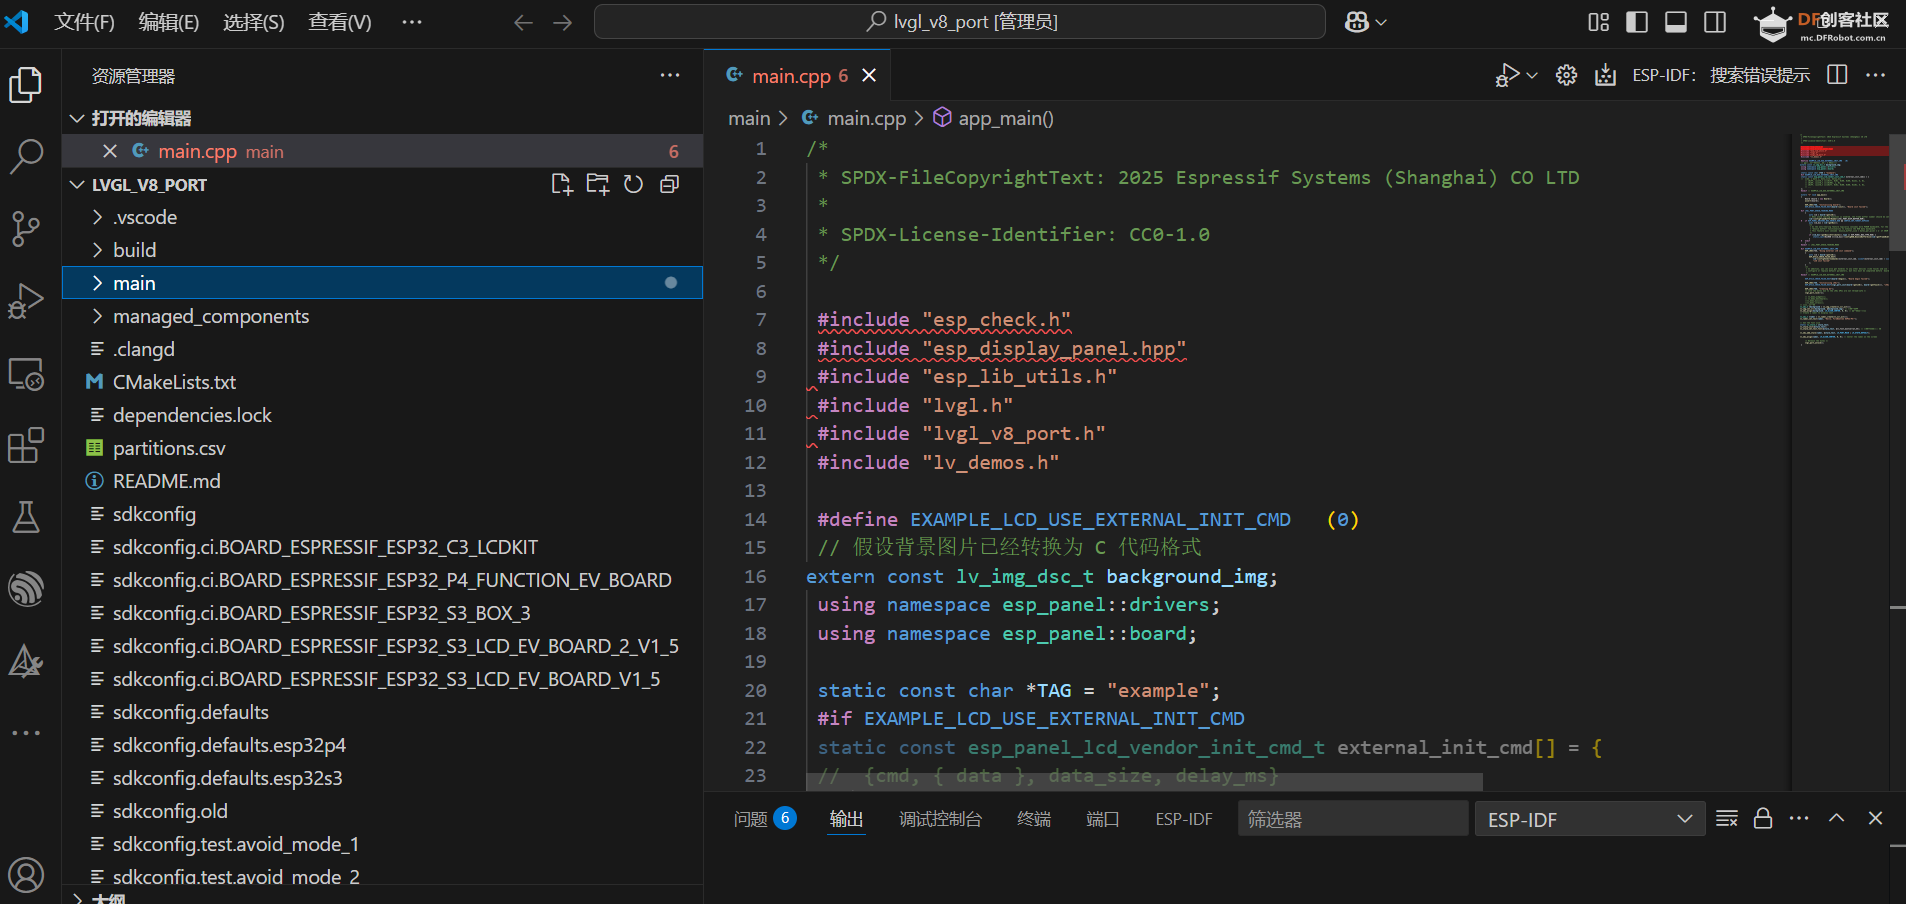Viewport: 1906px width, 904px height.
Task: Navigate forward in editor history
Action: pos(563,22)
